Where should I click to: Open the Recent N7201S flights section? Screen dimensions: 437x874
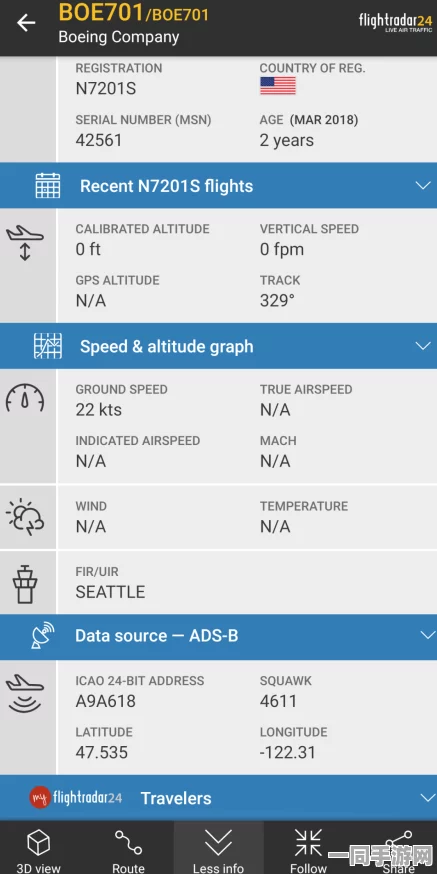[218, 186]
